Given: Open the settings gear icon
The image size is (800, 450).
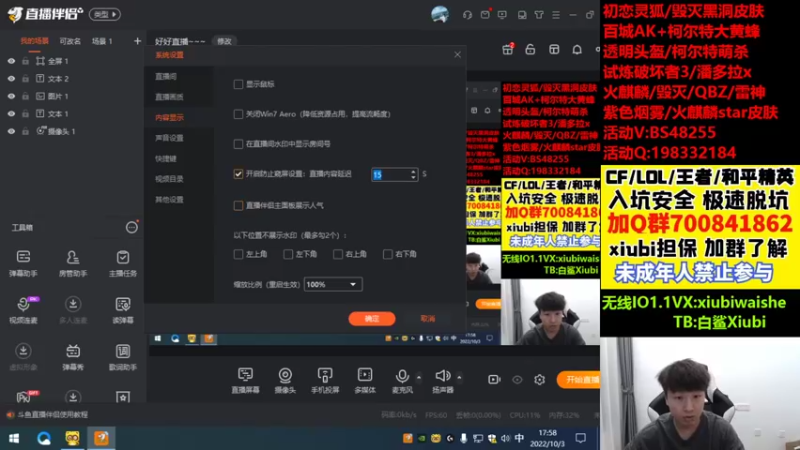Looking at the screenshot, I should click(x=539, y=380).
